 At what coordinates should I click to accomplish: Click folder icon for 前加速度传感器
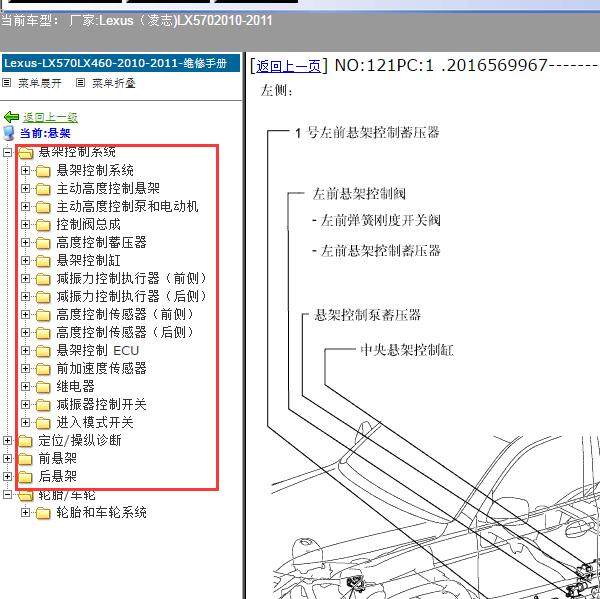click(x=43, y=369)
